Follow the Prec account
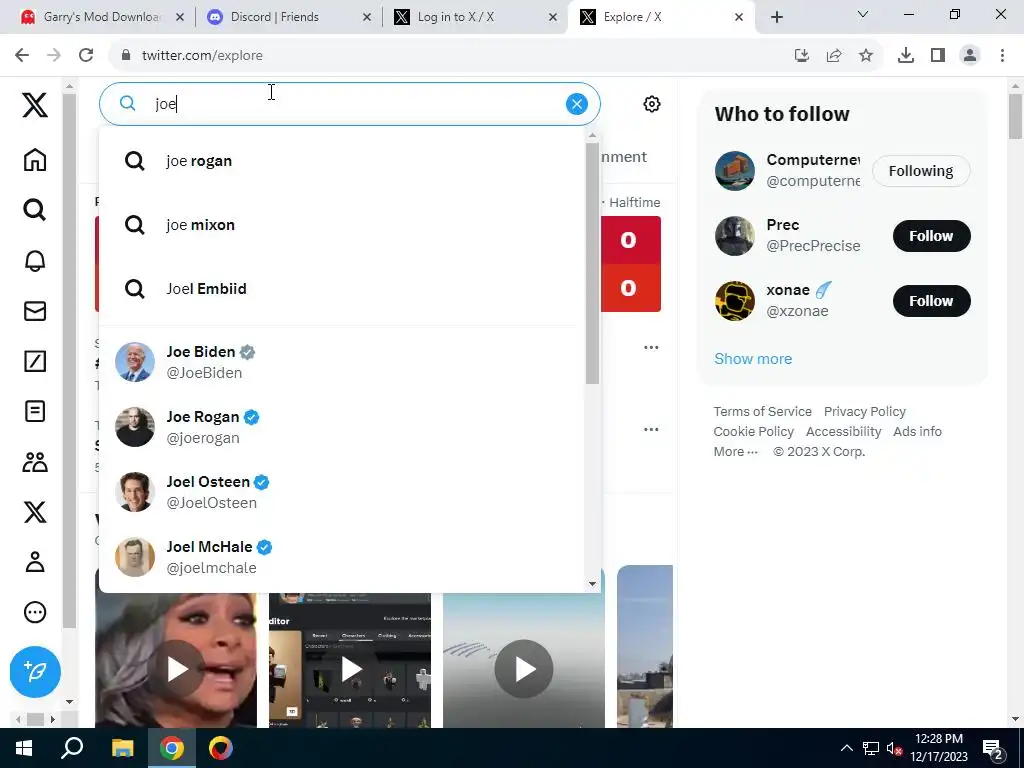The height and width of the screenshot is (768, 1024). (x=931, y=236)
